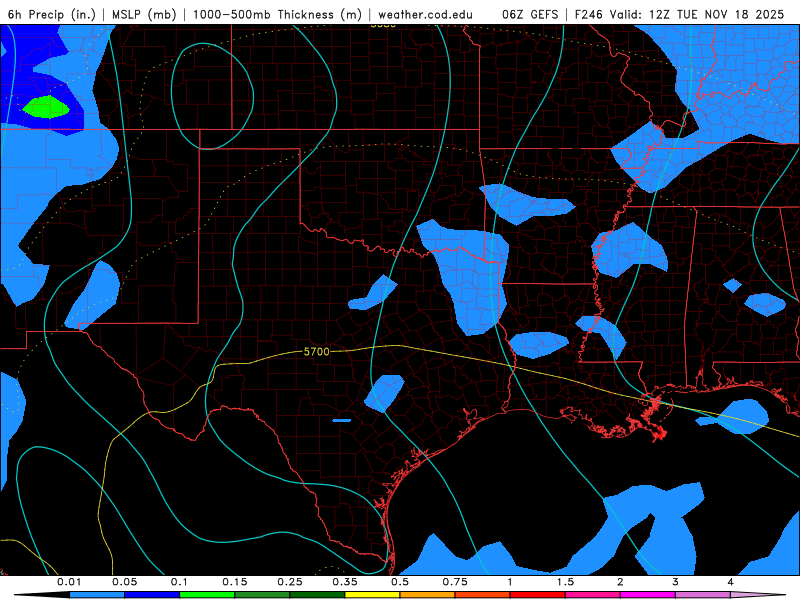Image resolution: width=800 pixels, height=600 pixels.
Task: Click the '1000-500mb Thickness (m)' title text
Action: click(277, 14)
